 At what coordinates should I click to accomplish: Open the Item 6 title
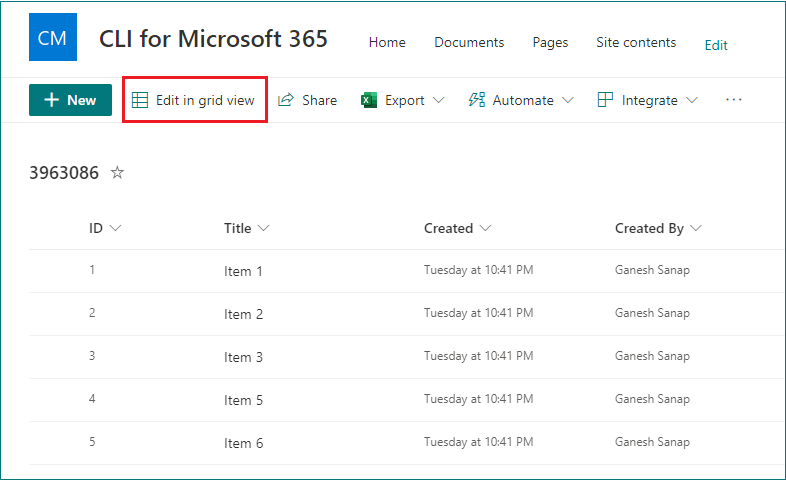(243, 444)
